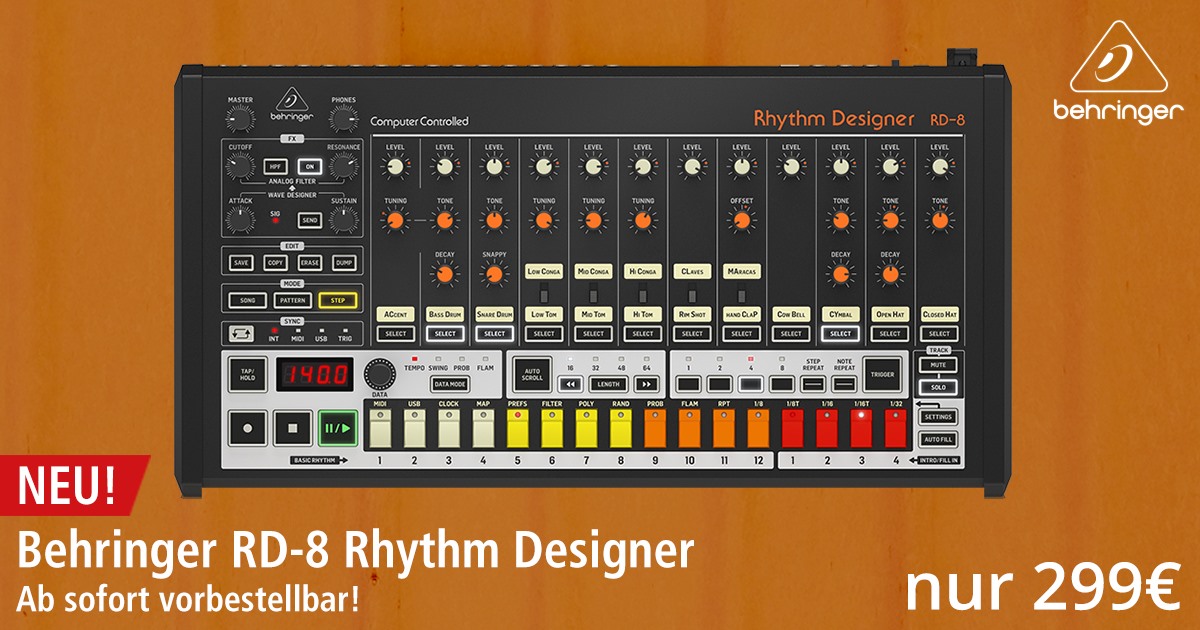The image size is (1200, 630).
Task: Select the yellow STEP mode button
Action: 338,300
